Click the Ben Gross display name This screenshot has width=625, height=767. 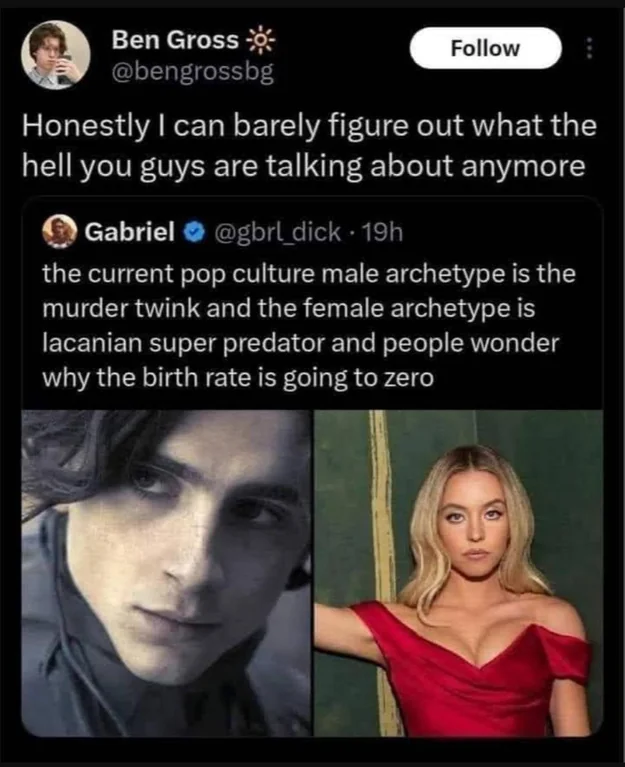click(175, 40)
